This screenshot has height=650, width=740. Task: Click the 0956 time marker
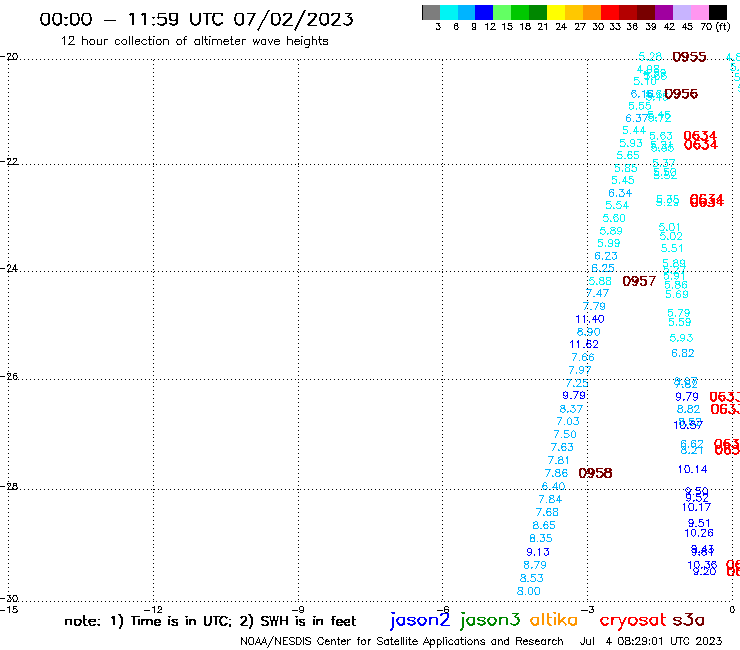pyautogui.click(x=681, y=94)
